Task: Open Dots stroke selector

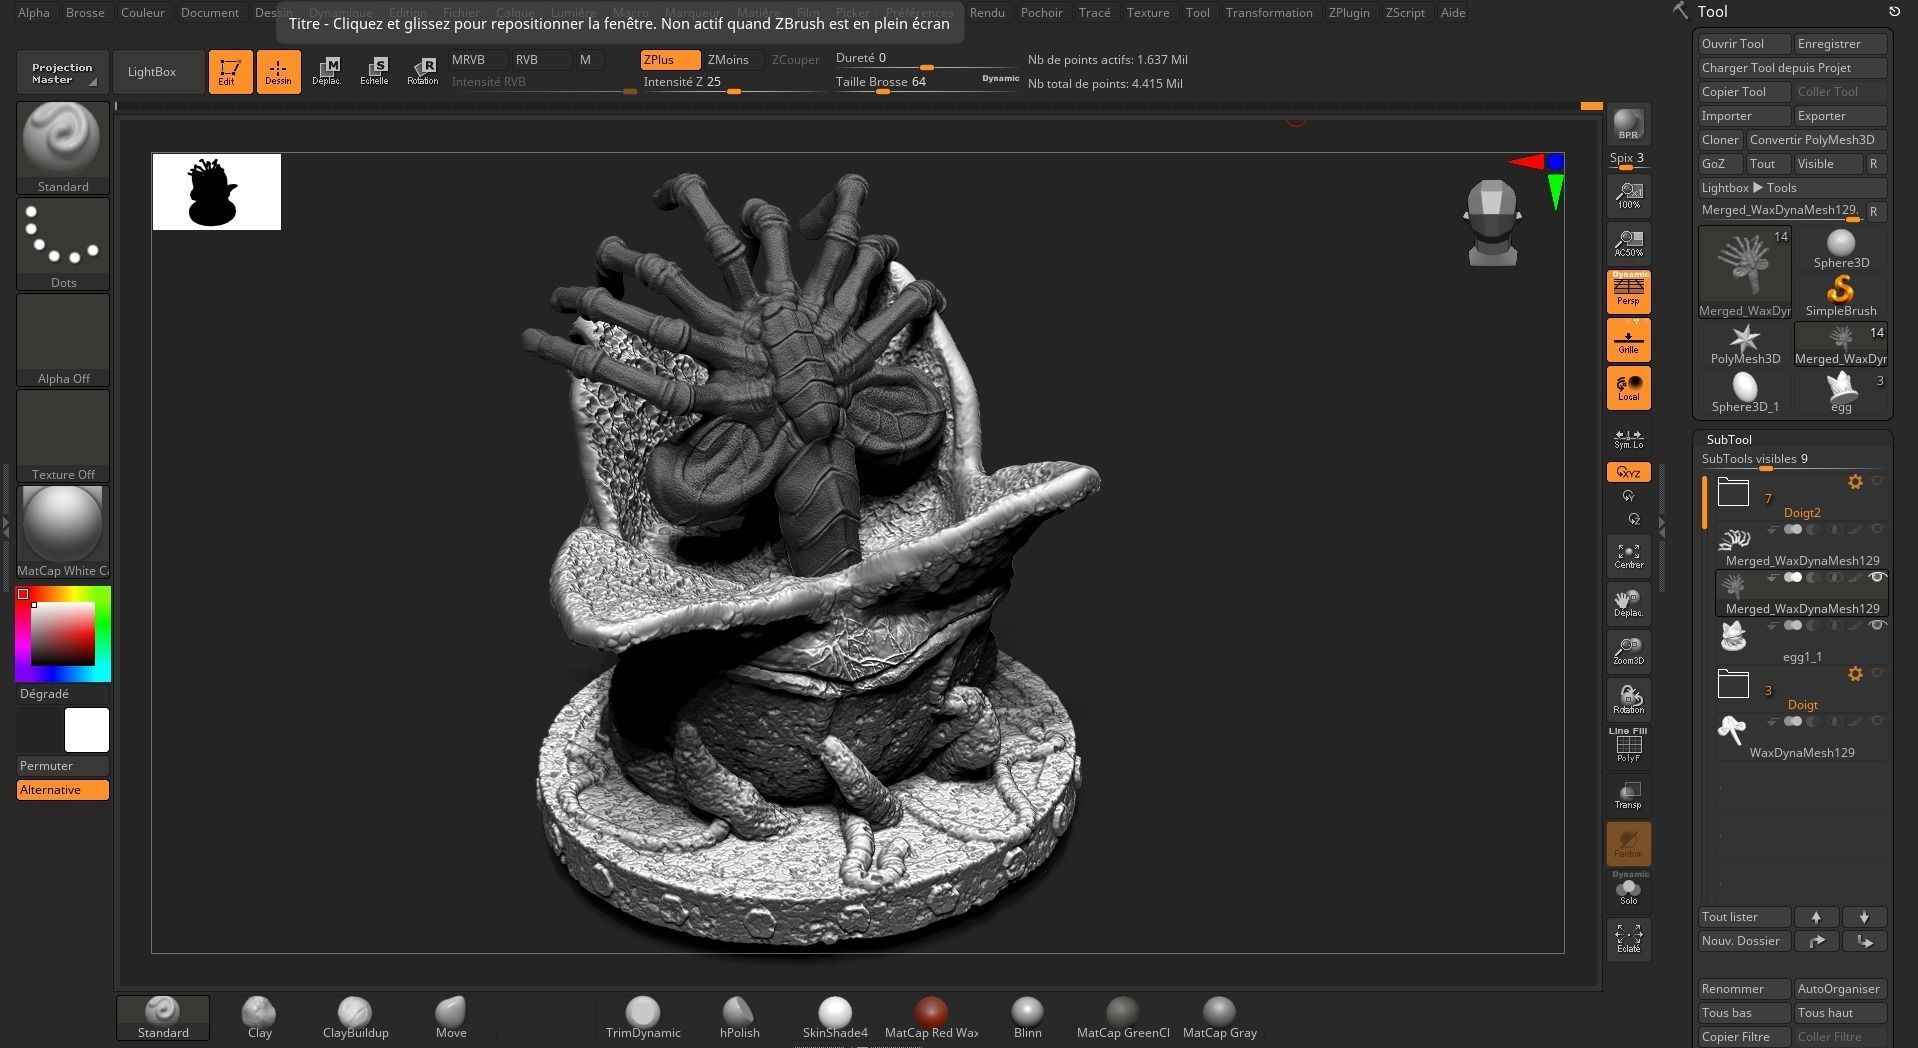Action: pyautogui.click(x=63, y=243)
